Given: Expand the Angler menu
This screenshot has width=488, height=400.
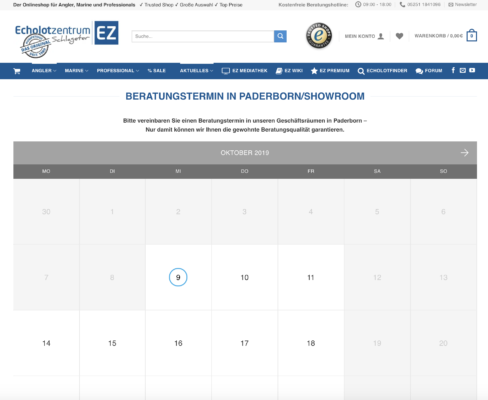Looking at the screenshot, I should tap(44, 71).
